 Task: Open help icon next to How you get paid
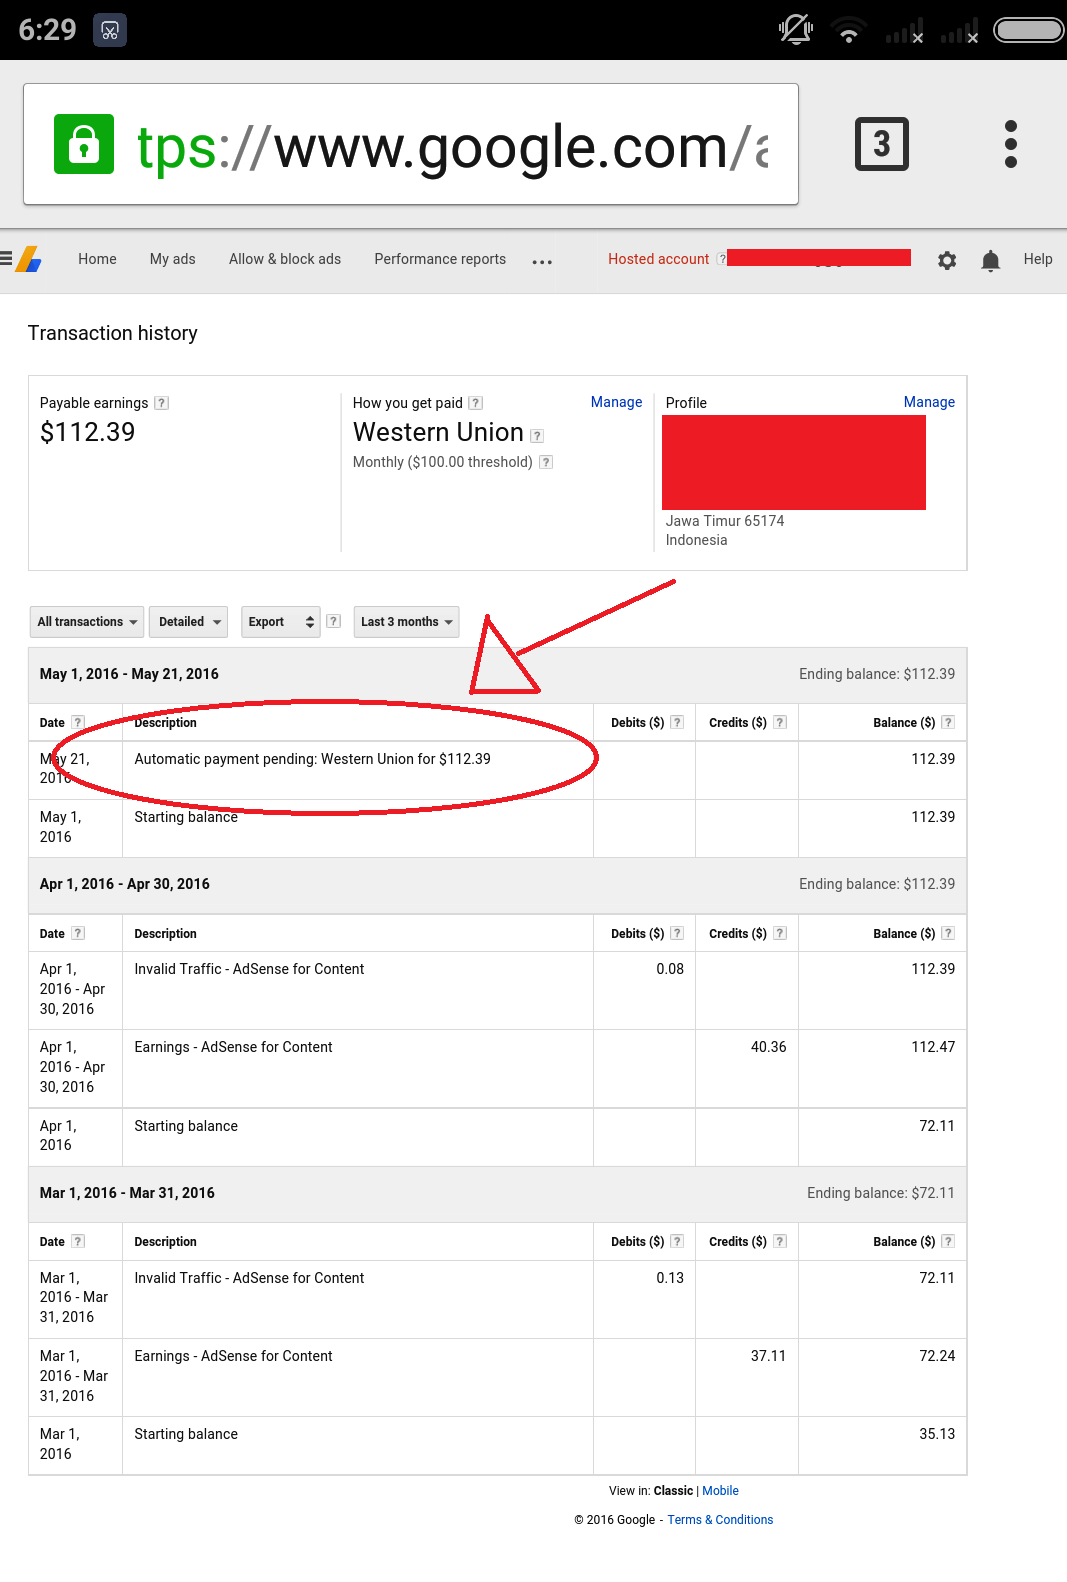(476, 403)
